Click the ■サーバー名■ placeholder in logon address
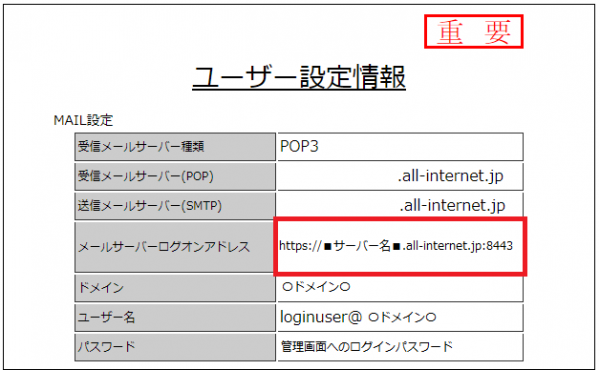 pos(362,246)
